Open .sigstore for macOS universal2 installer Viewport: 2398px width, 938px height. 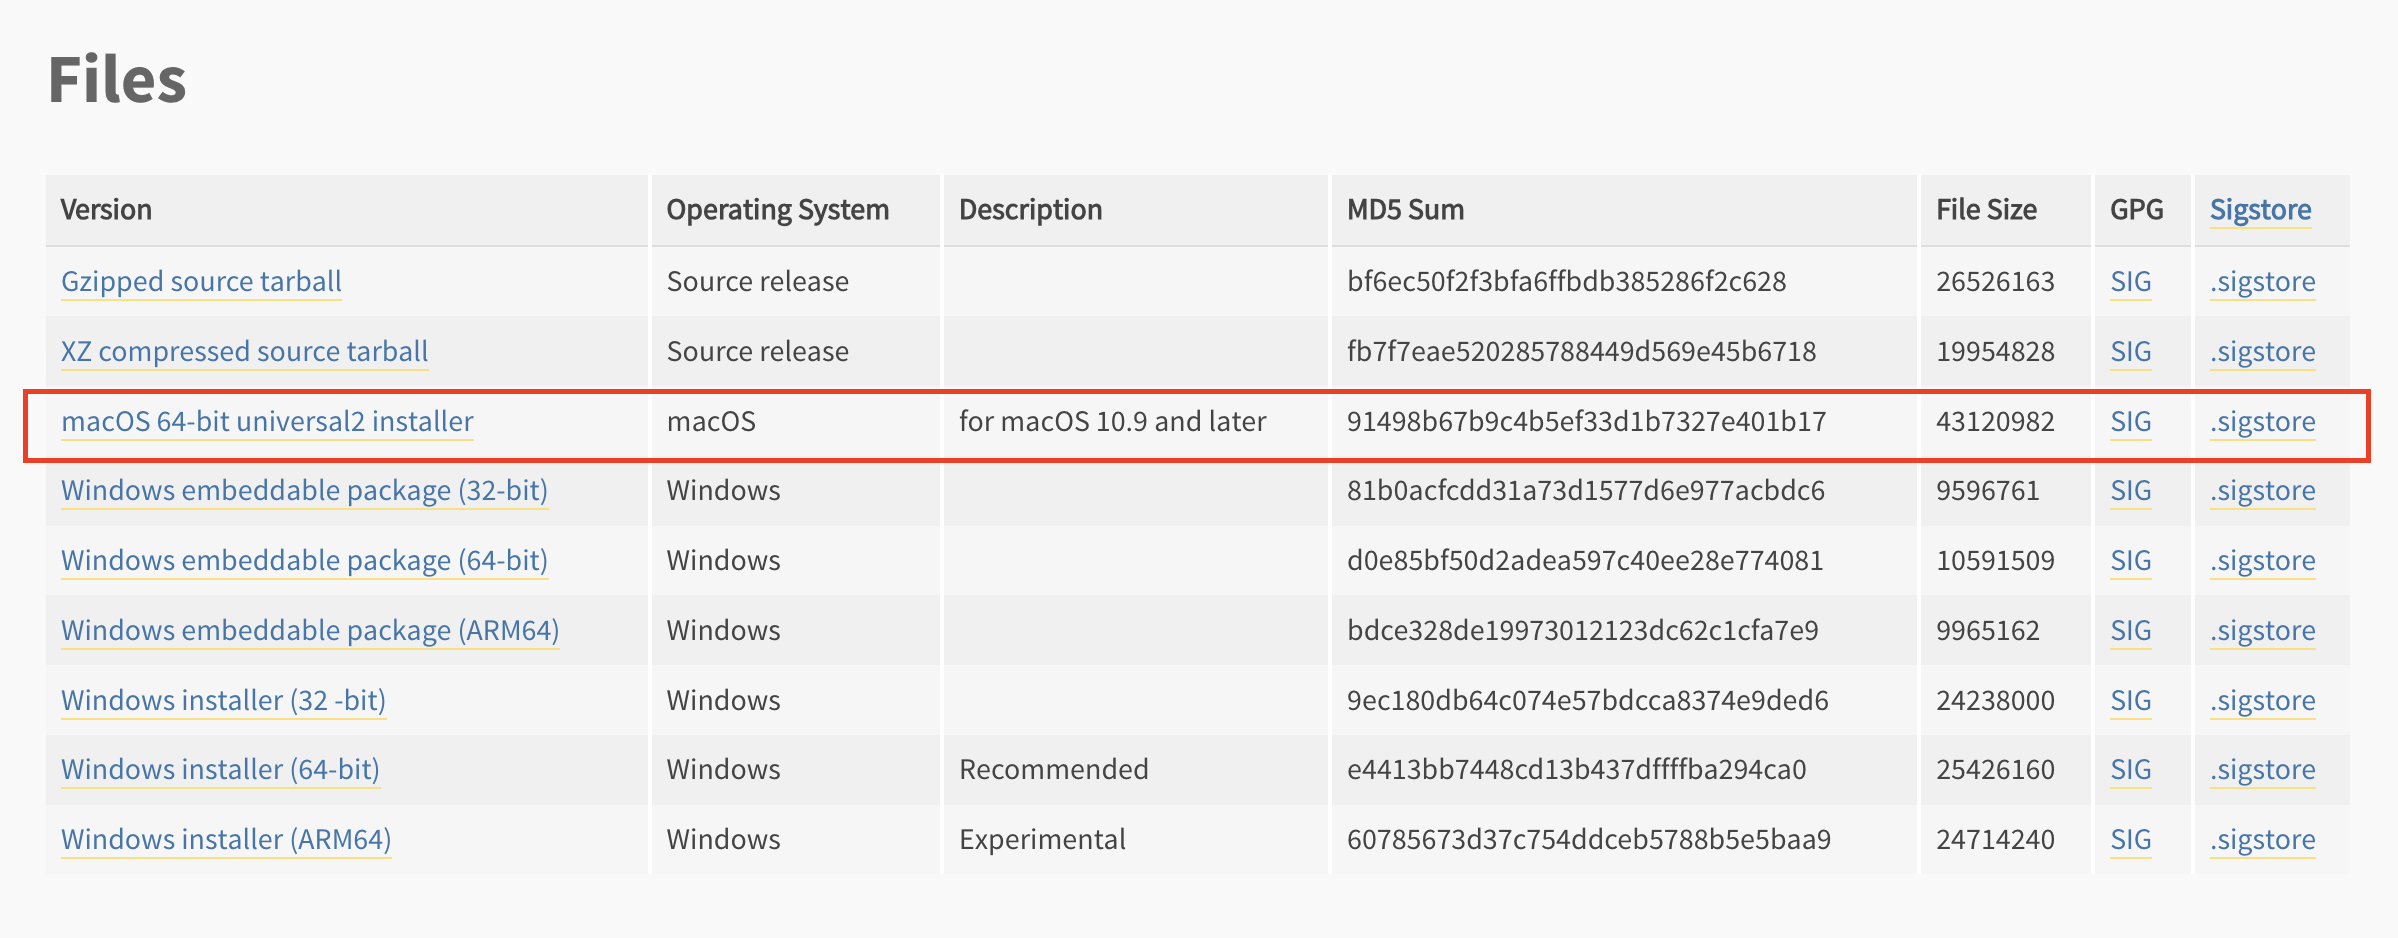click(x=2262, y=422)
